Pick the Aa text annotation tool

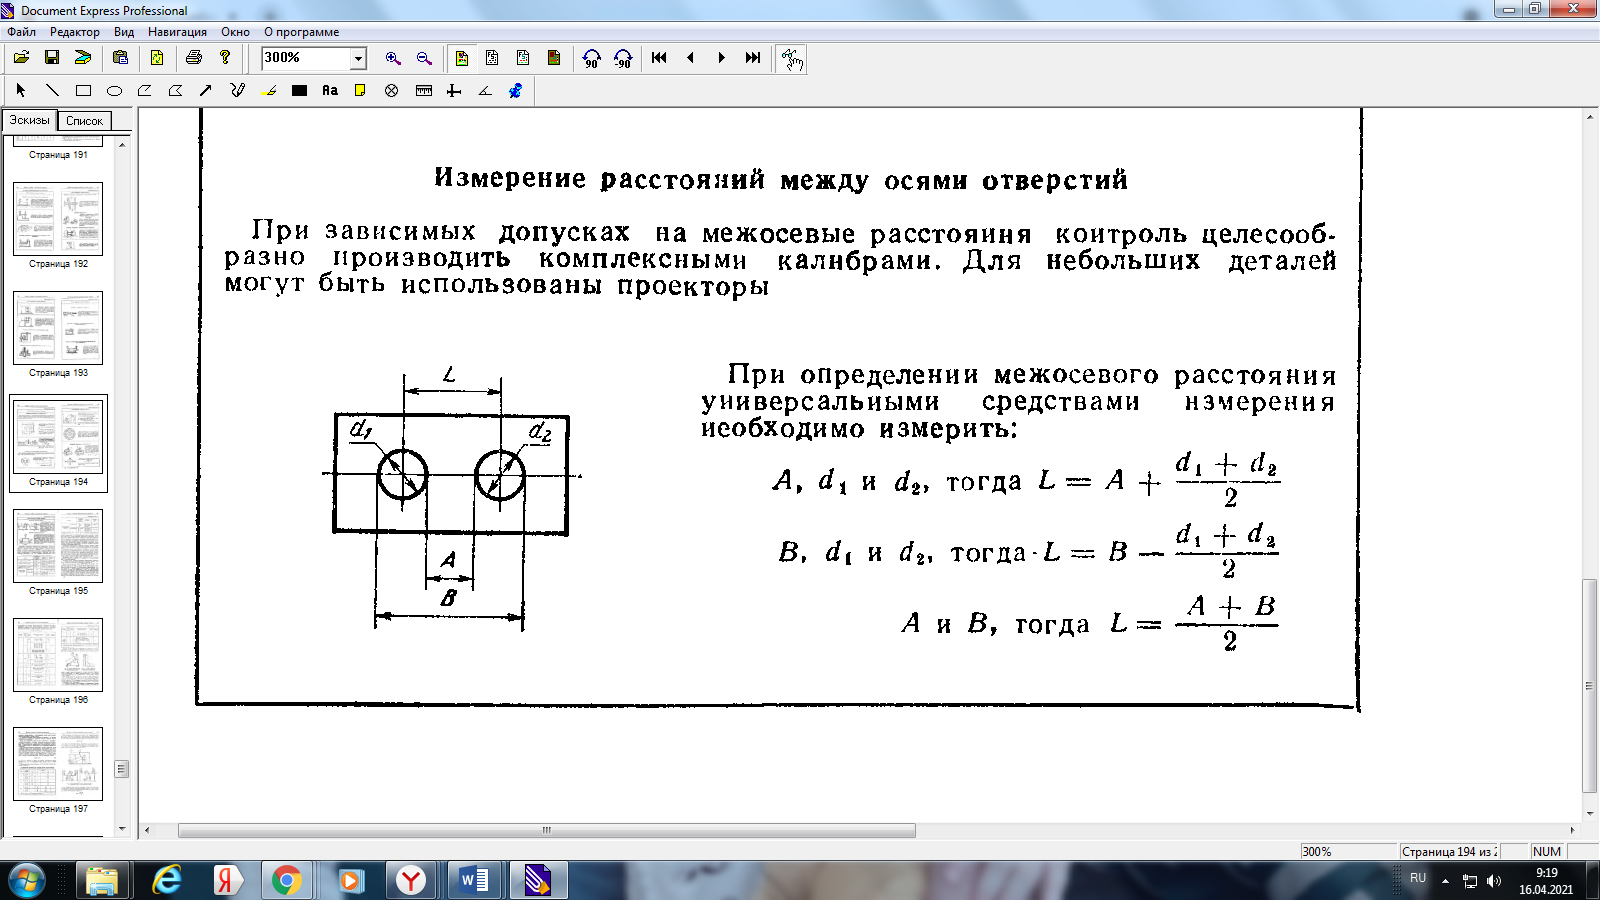click(330, 91)
